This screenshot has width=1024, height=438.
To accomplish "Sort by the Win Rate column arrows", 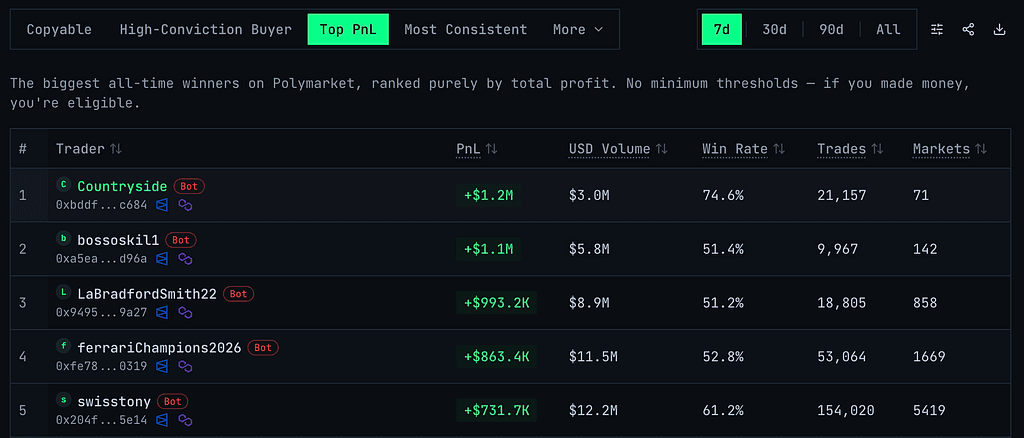I will click(x=778, y=149).
